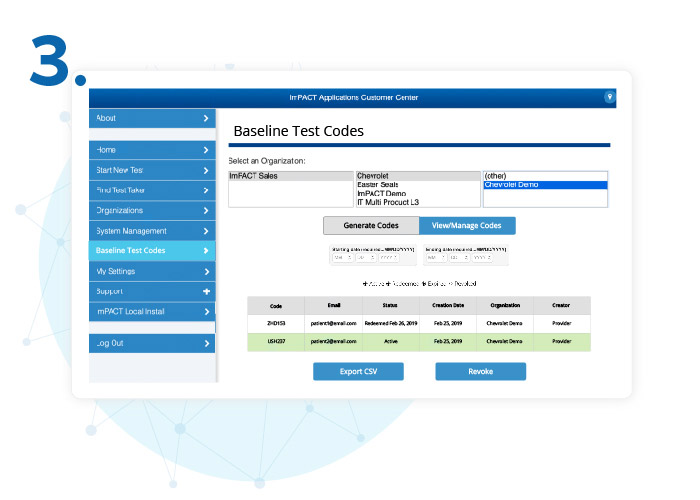Image resolution: width=700 pixels, height=500 pixels.
Task: Open the Support menu item
Action: tap(152, 292)
